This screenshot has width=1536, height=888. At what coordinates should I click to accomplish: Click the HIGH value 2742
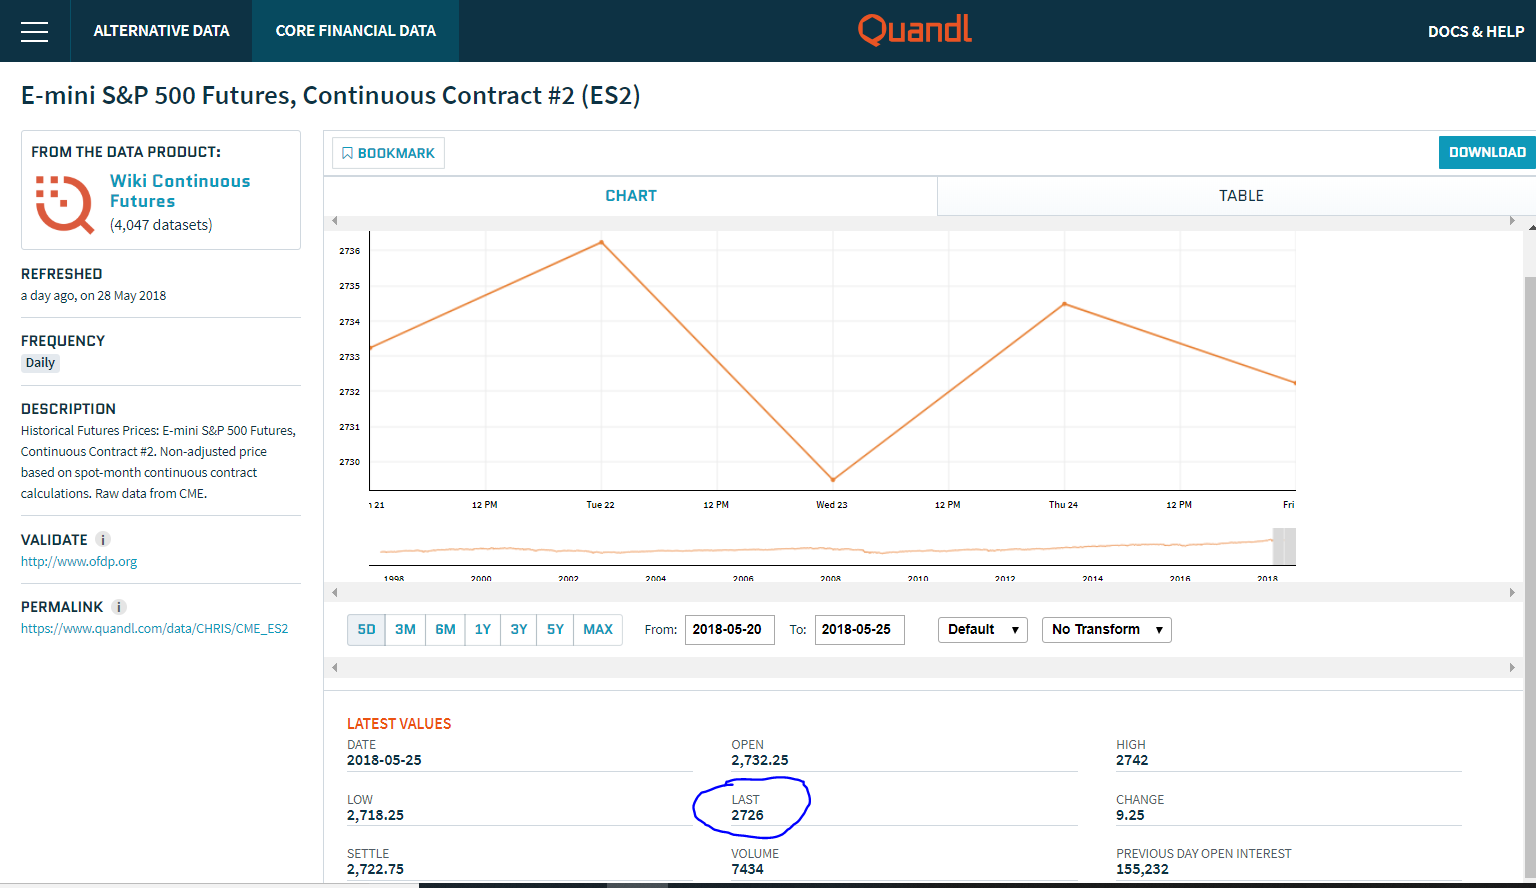[x=1132, y=760]
